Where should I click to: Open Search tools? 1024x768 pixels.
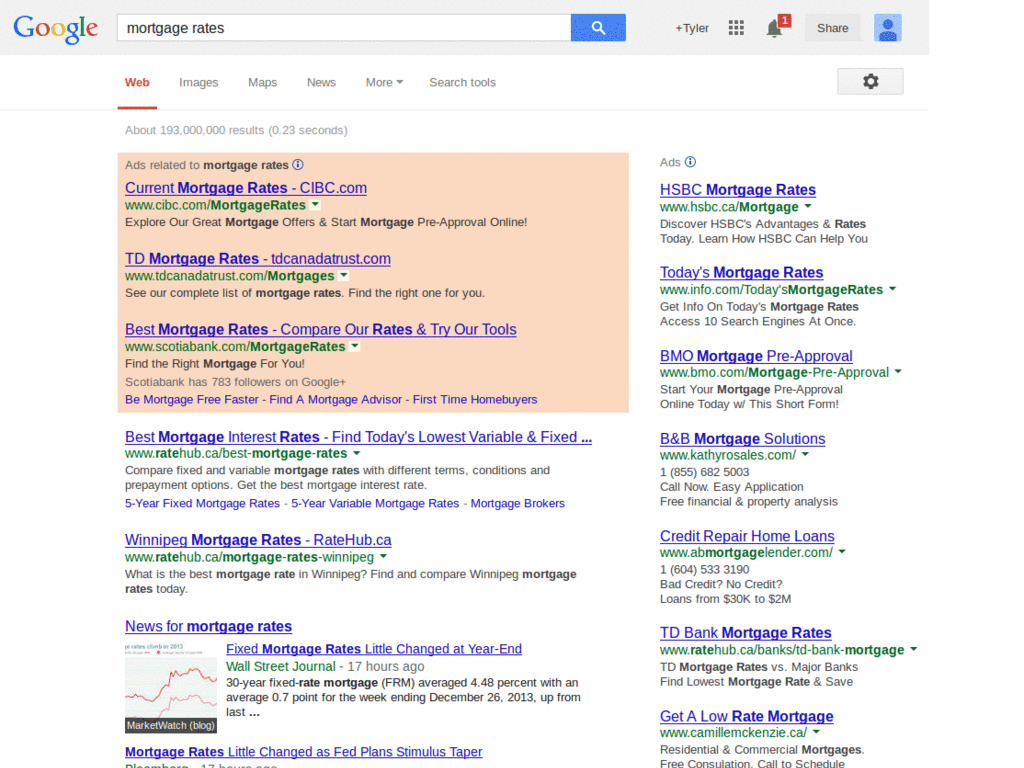click(462, 82)
